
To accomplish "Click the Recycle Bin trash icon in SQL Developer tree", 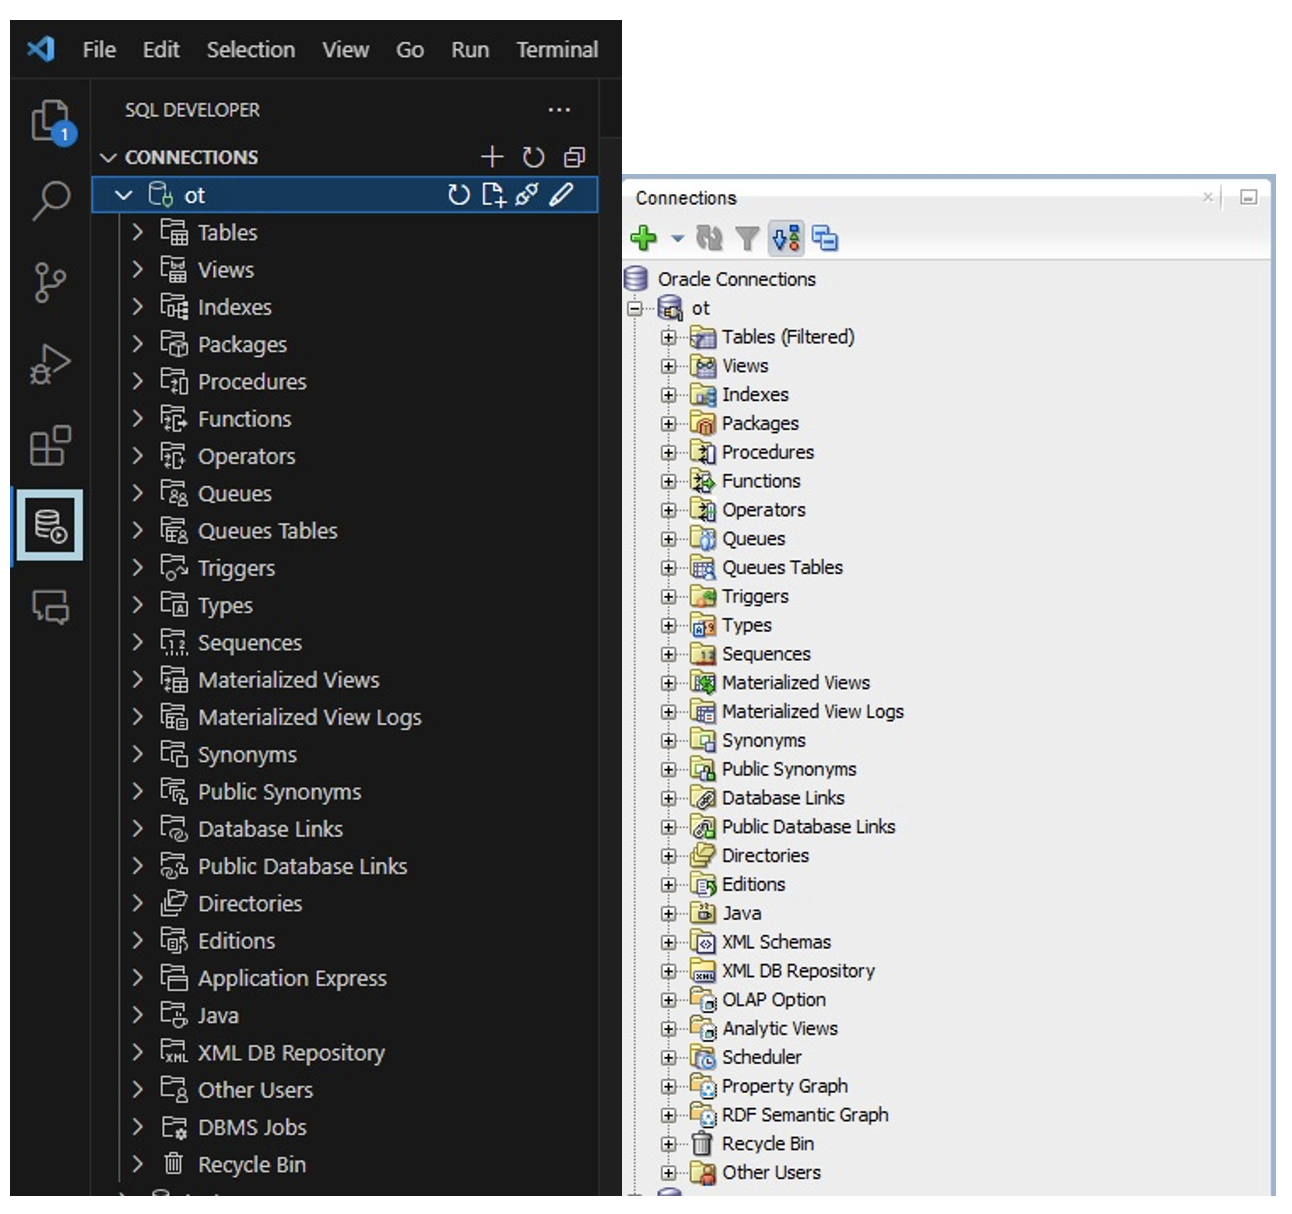I will pos(703,1143).
